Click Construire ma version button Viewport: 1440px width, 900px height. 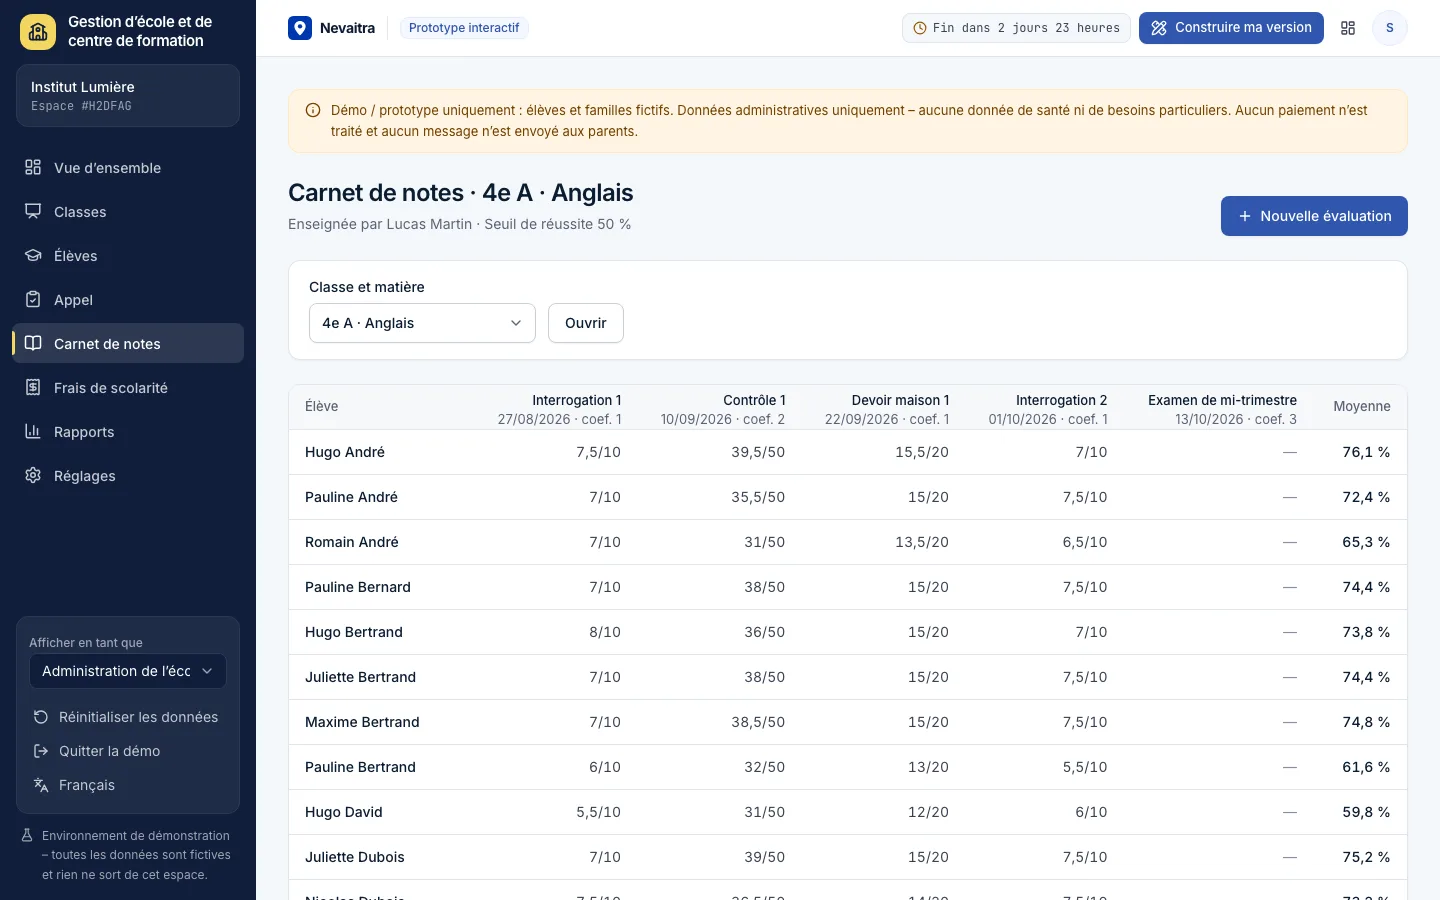[1231, 28]
